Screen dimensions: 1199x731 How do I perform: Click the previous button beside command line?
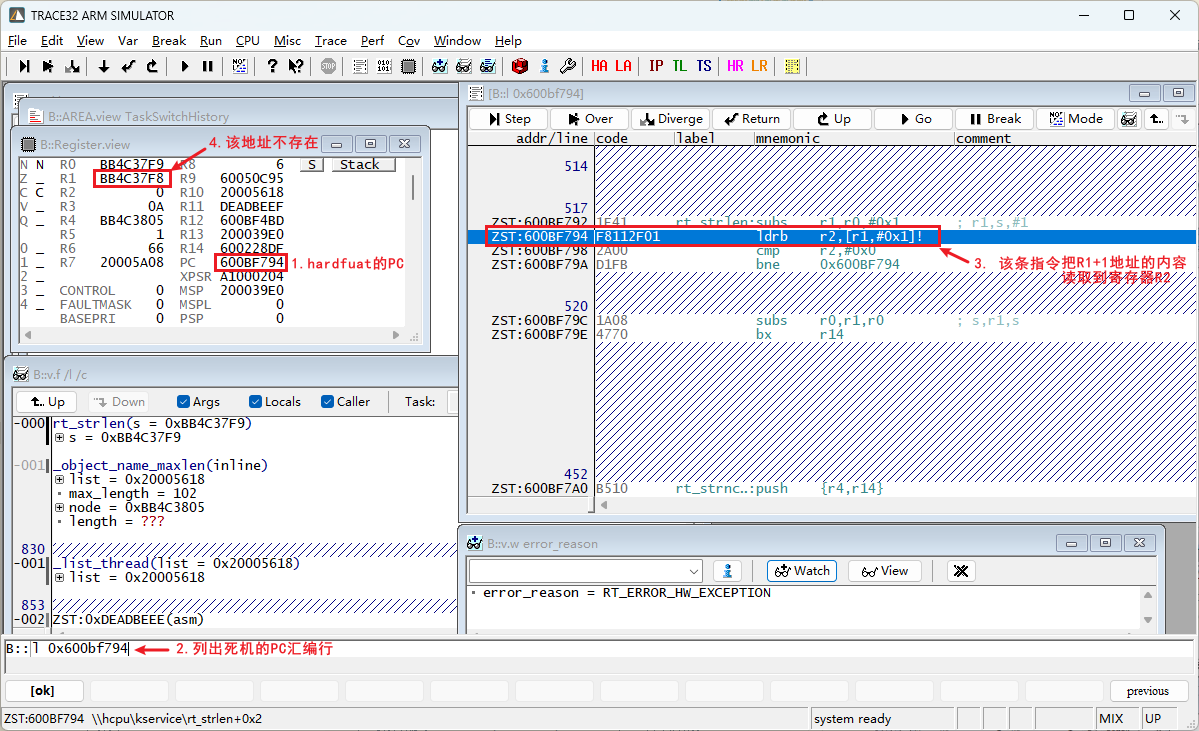(1148, 690)
